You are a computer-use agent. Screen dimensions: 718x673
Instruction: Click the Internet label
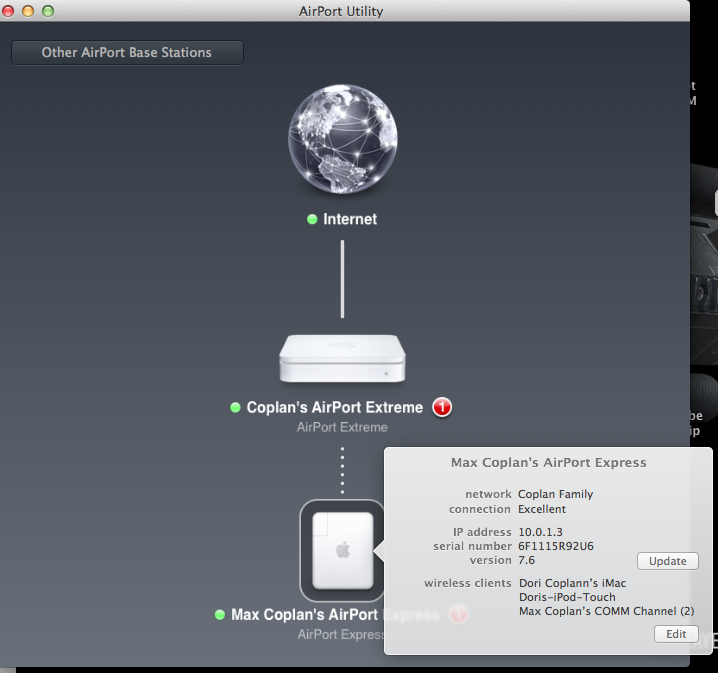click(x=350, y=219)
